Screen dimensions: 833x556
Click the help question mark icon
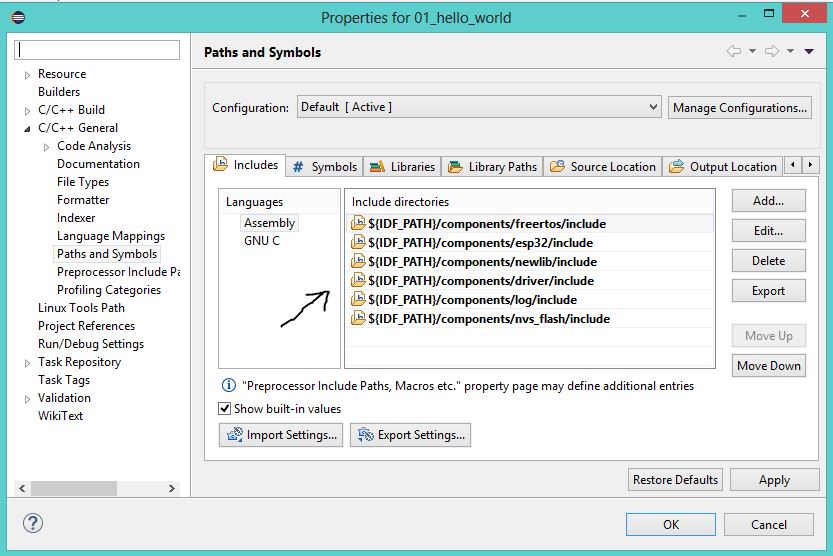point(33,523)
